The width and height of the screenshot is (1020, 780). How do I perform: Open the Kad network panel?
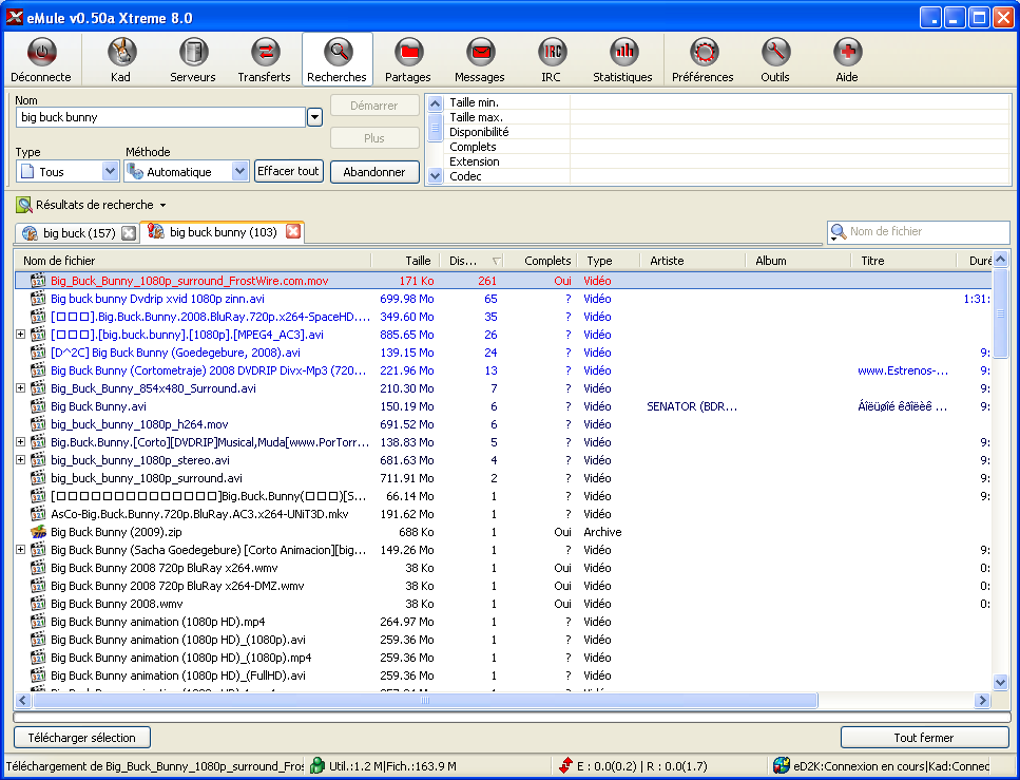point(121,59)
